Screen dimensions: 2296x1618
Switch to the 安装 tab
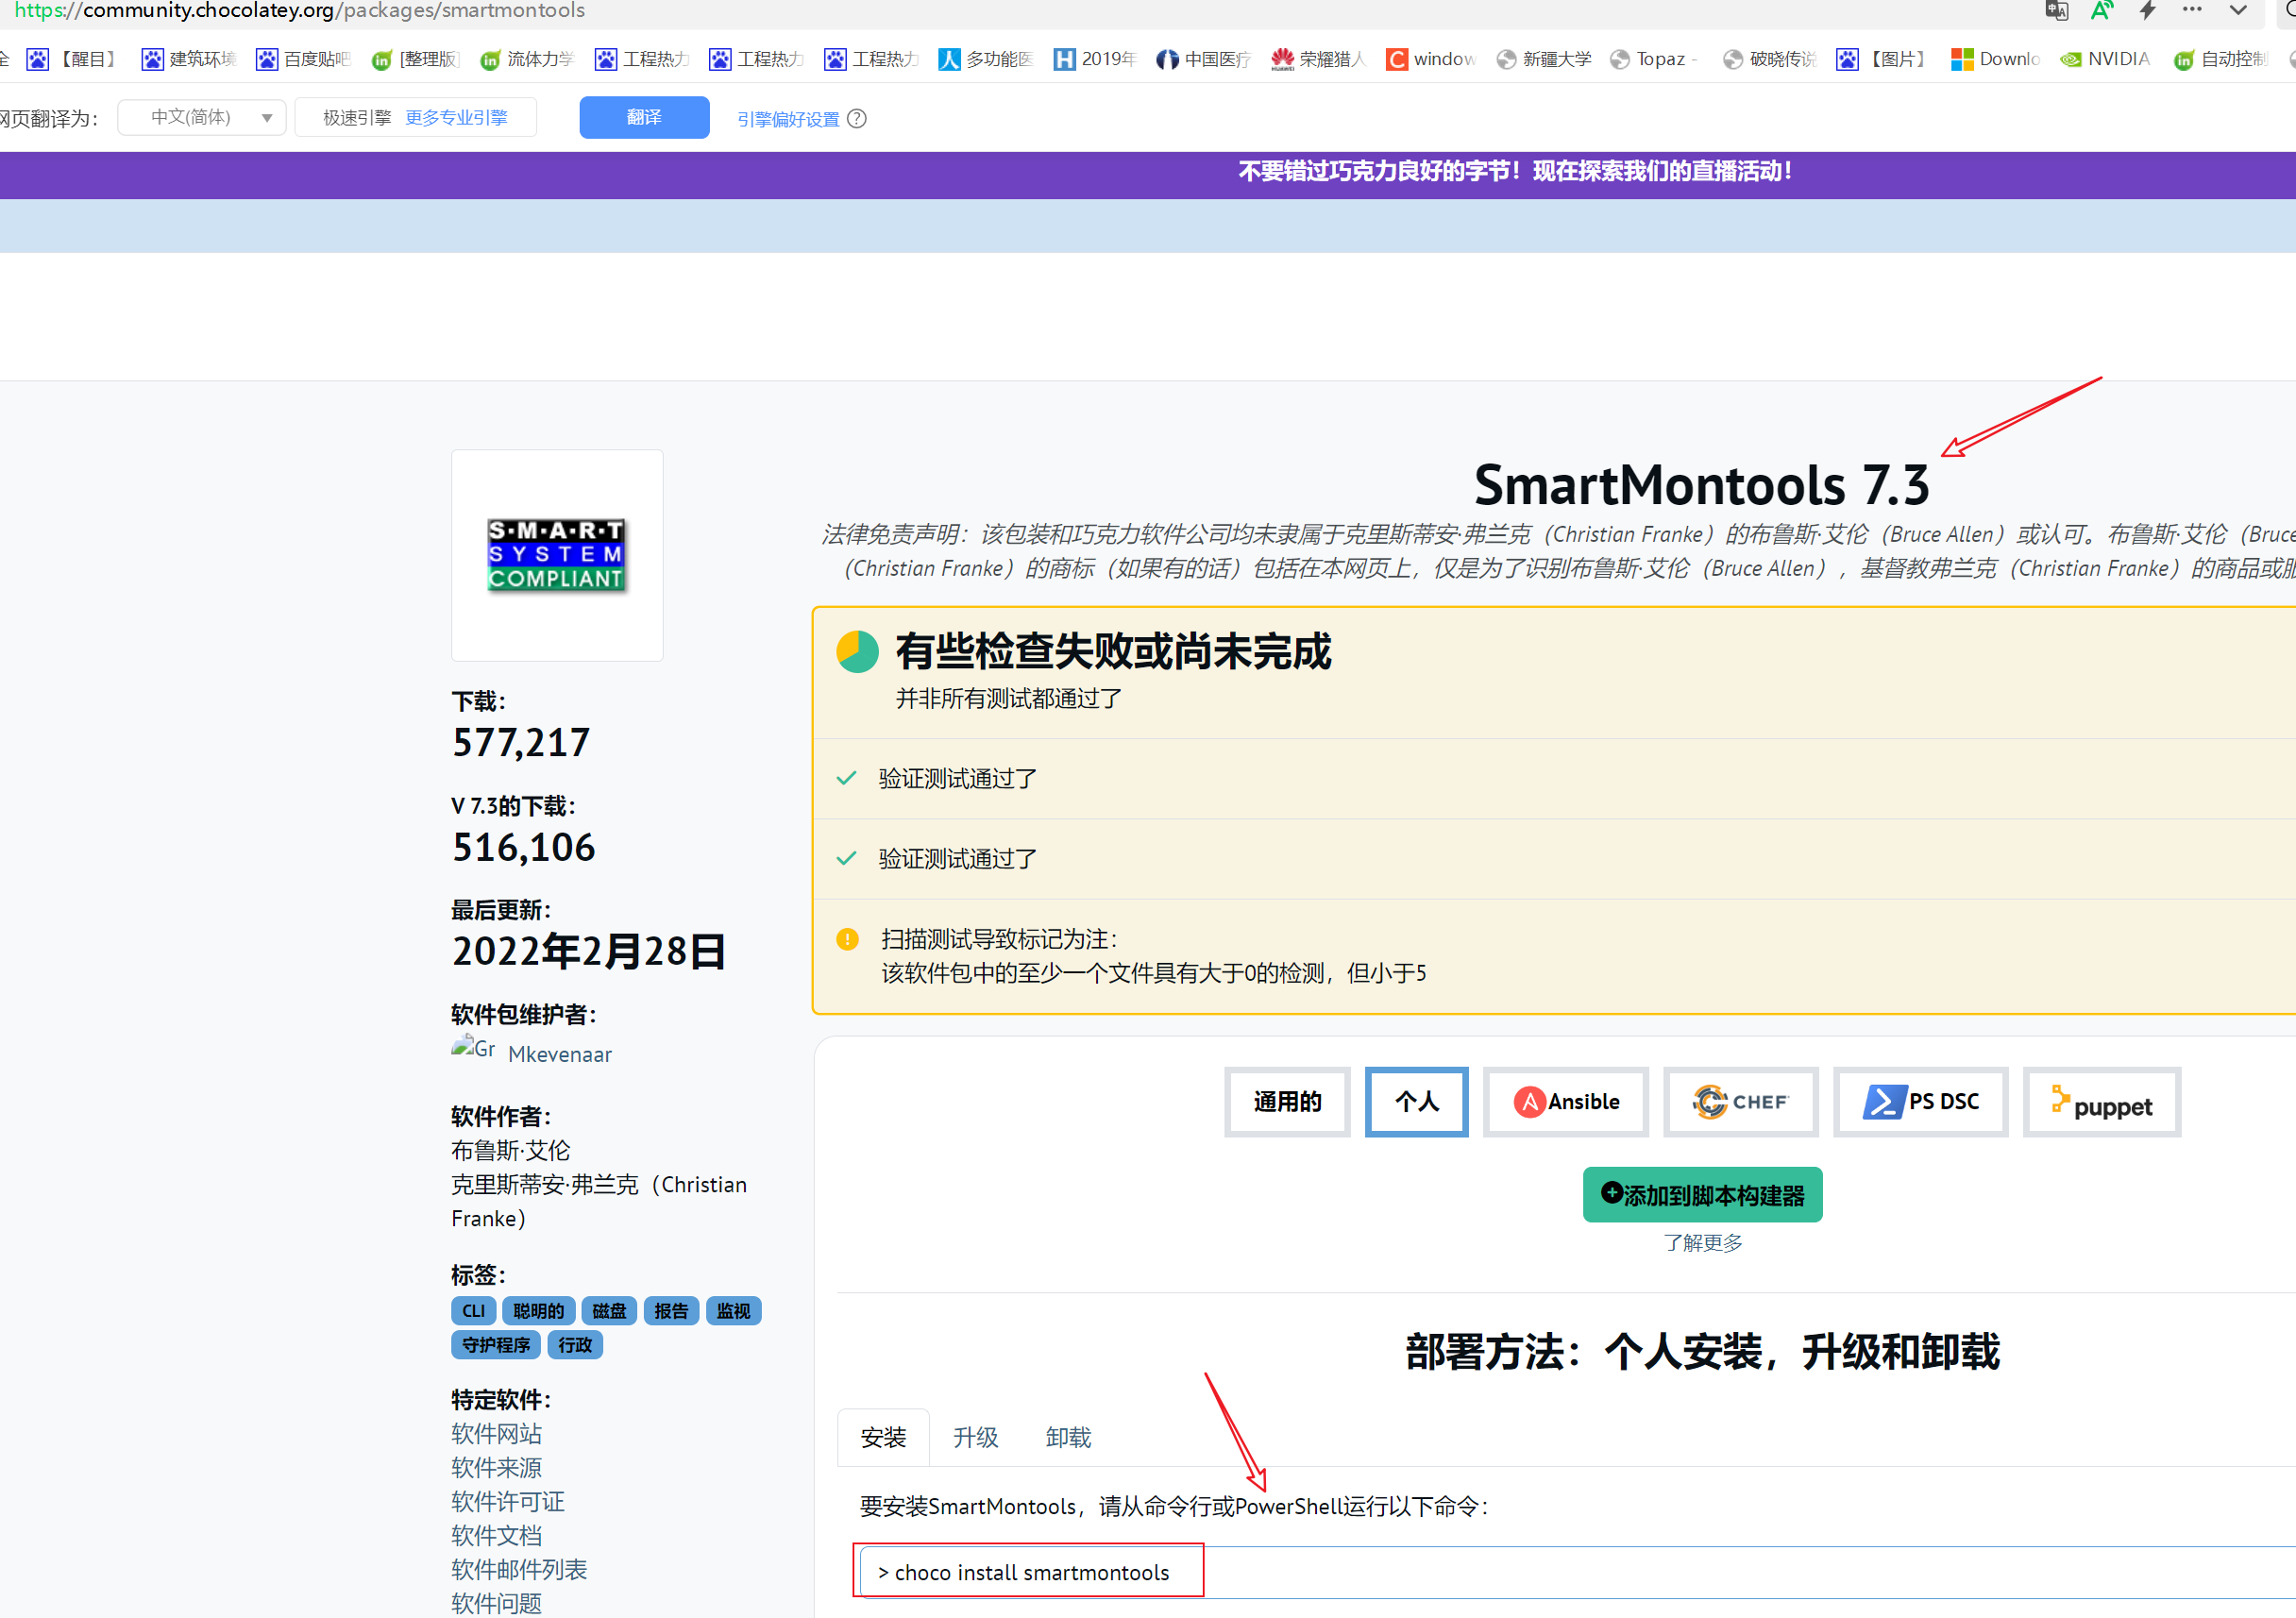click(883, 1437)
